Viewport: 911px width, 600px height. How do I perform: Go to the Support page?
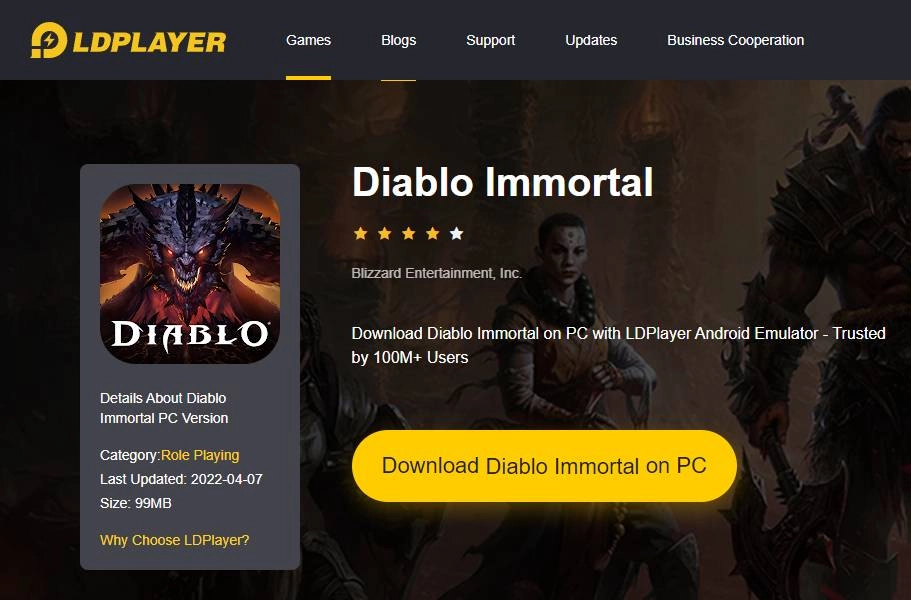tap(490, 40)
